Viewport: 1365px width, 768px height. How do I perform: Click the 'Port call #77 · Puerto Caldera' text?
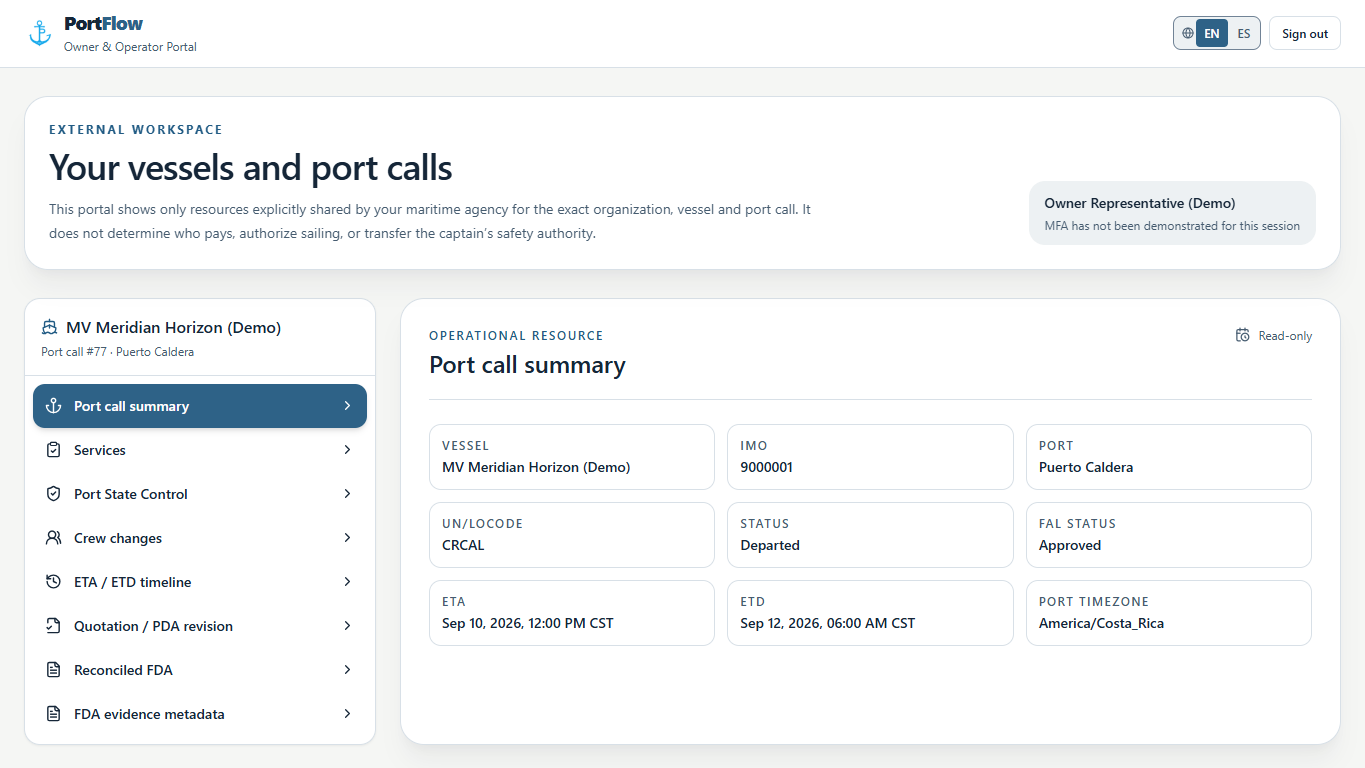[118, 352]
